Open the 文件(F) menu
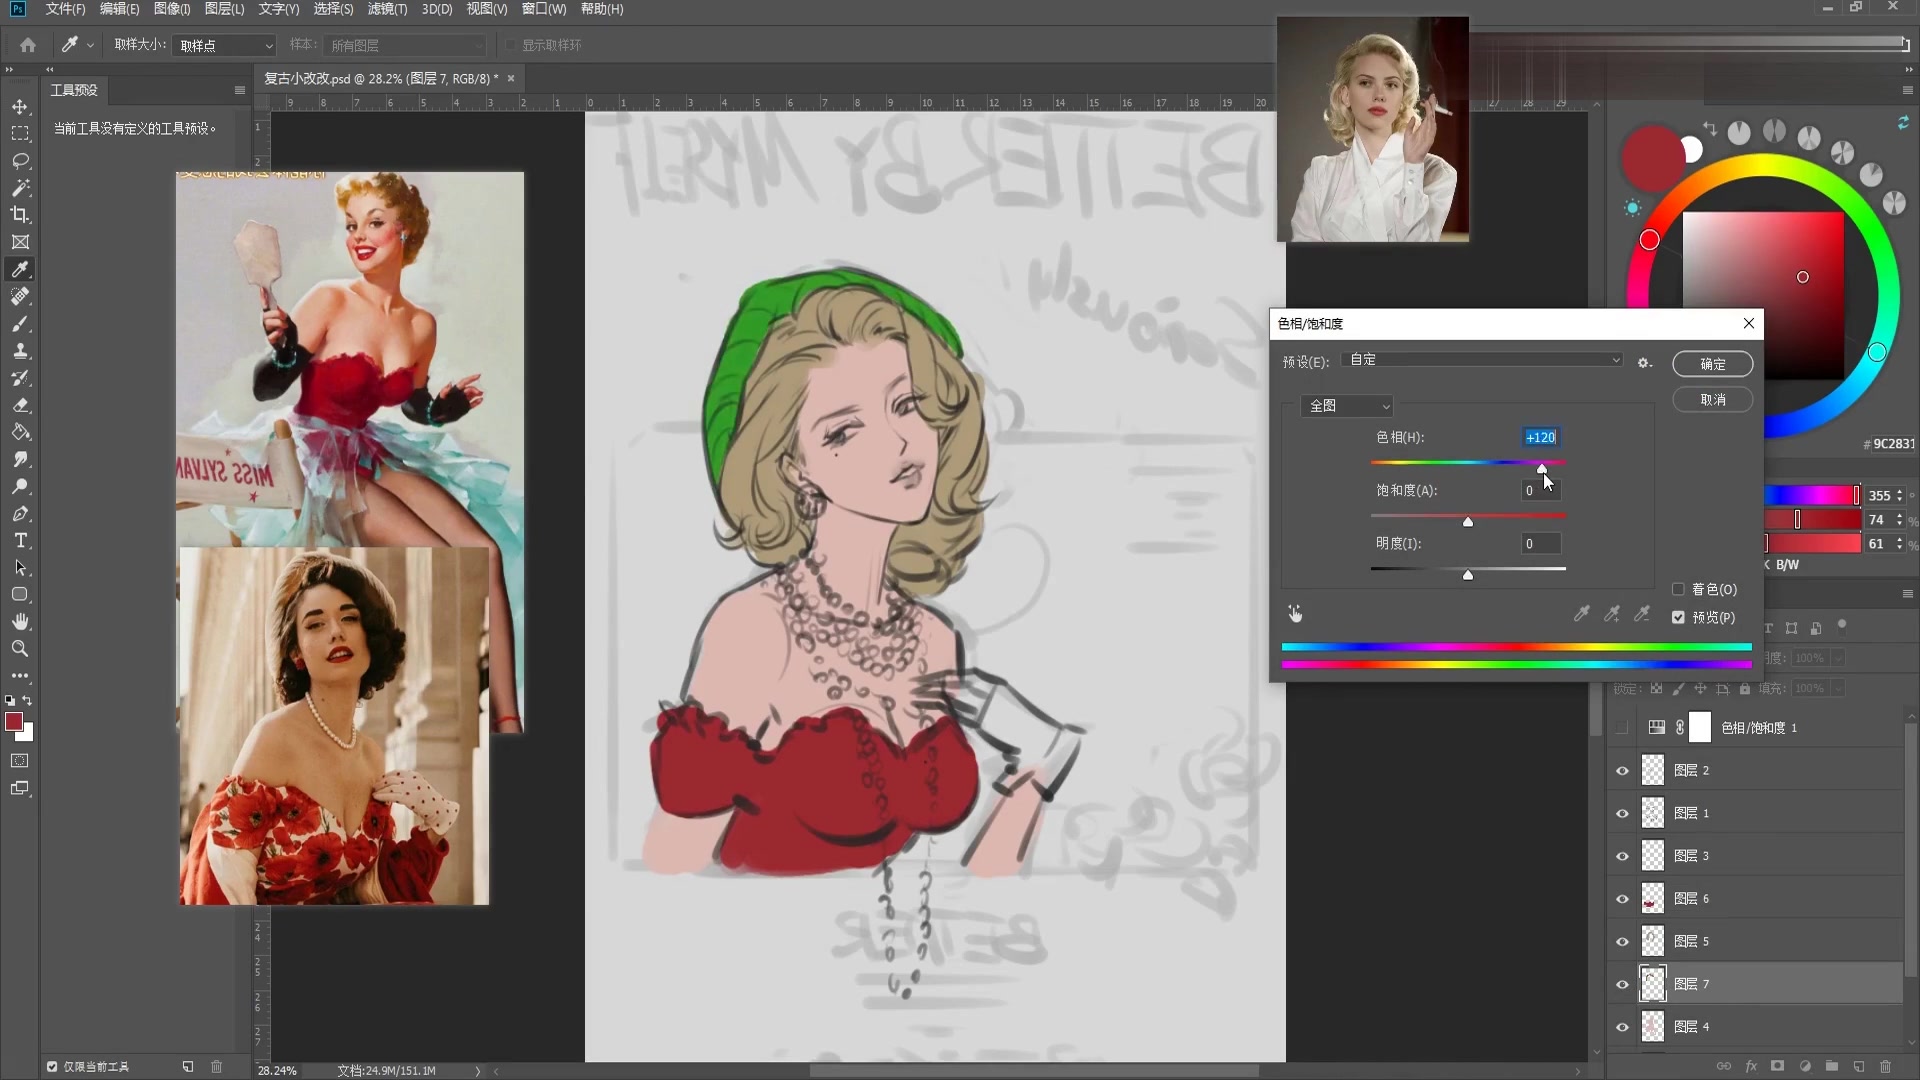 [x=65, y=9]
